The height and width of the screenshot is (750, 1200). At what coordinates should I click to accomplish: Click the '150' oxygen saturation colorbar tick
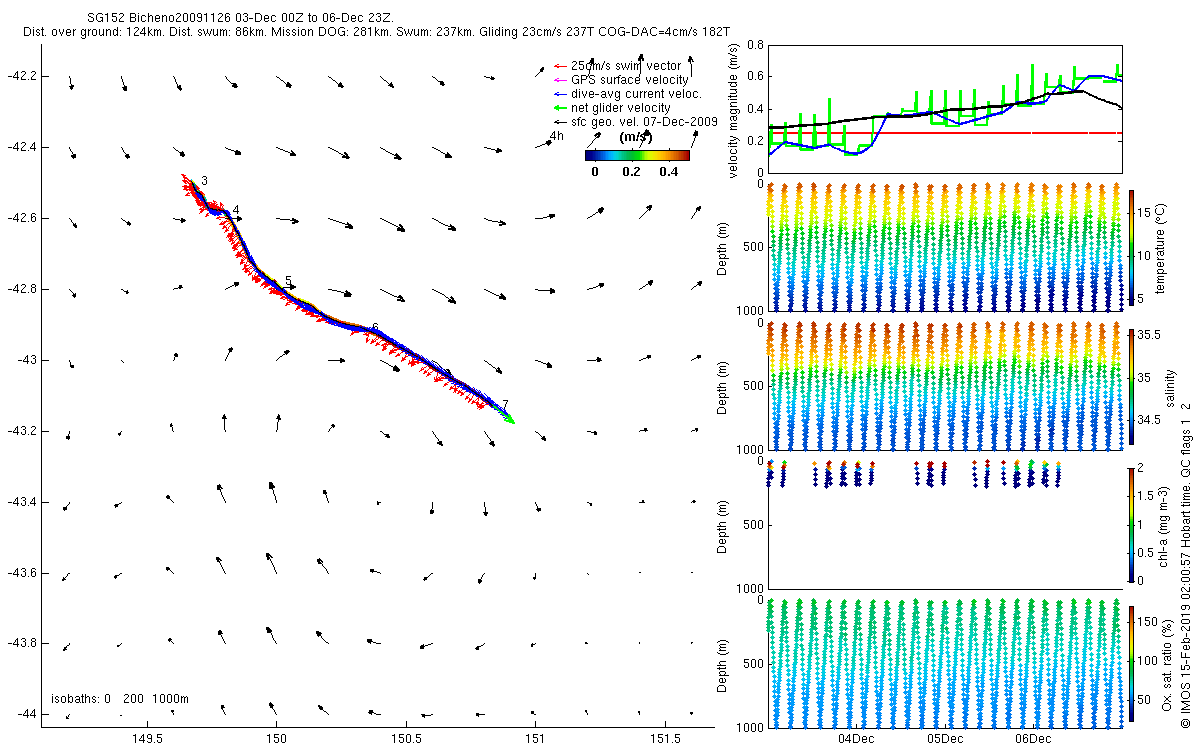[x=1149, y=623]
